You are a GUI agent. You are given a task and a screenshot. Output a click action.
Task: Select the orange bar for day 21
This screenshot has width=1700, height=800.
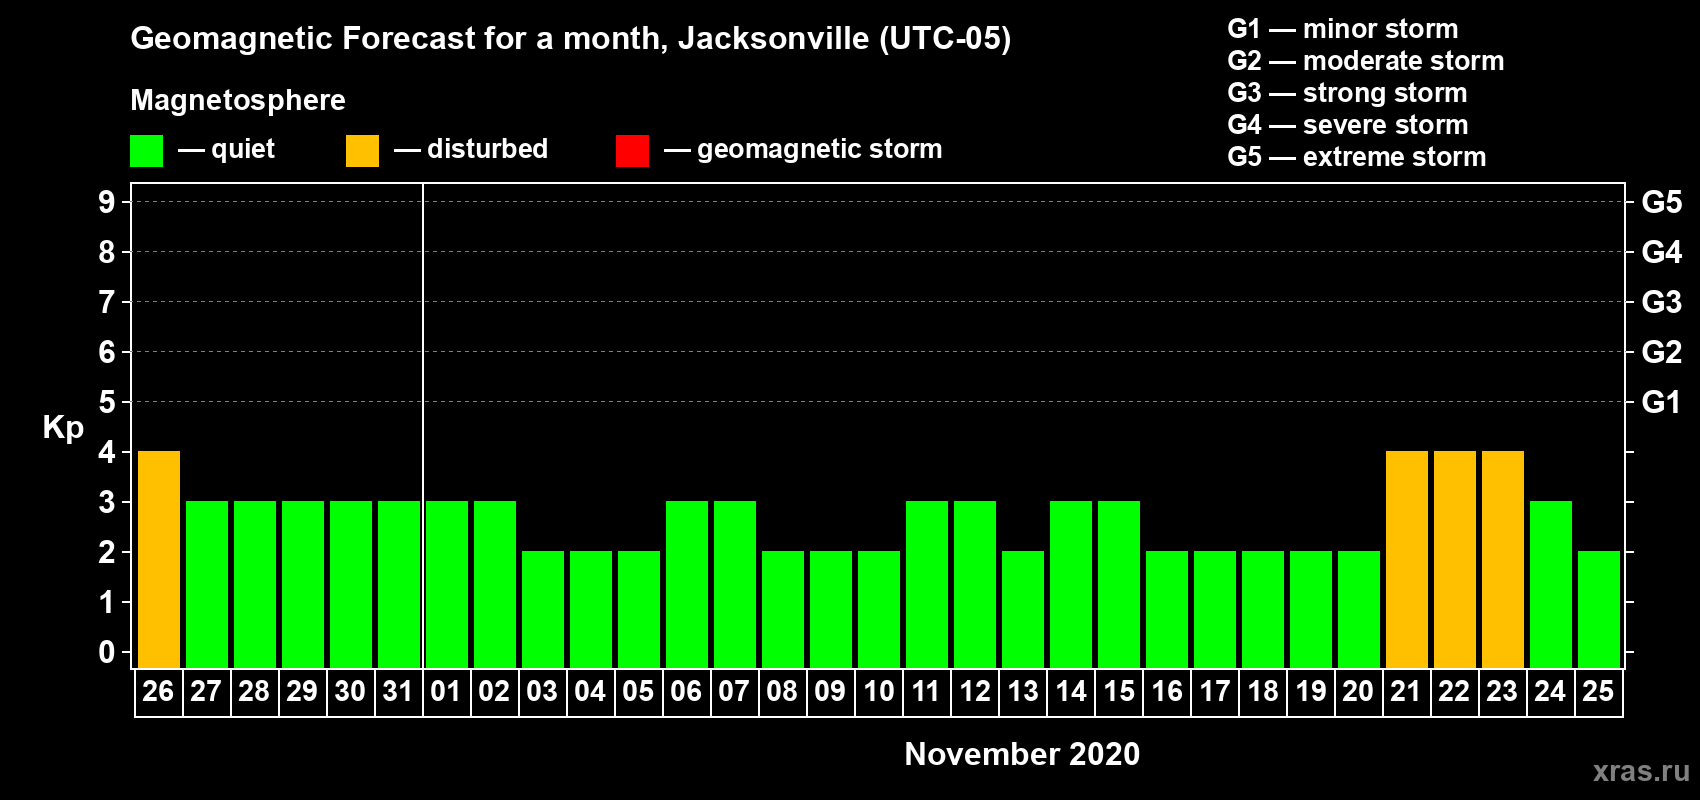tap(1407, 559)
